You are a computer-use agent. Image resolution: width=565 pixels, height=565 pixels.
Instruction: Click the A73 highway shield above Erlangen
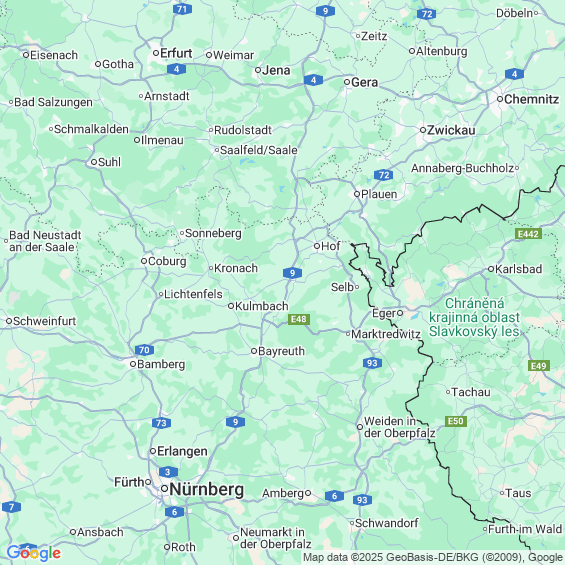click(161, 423)
